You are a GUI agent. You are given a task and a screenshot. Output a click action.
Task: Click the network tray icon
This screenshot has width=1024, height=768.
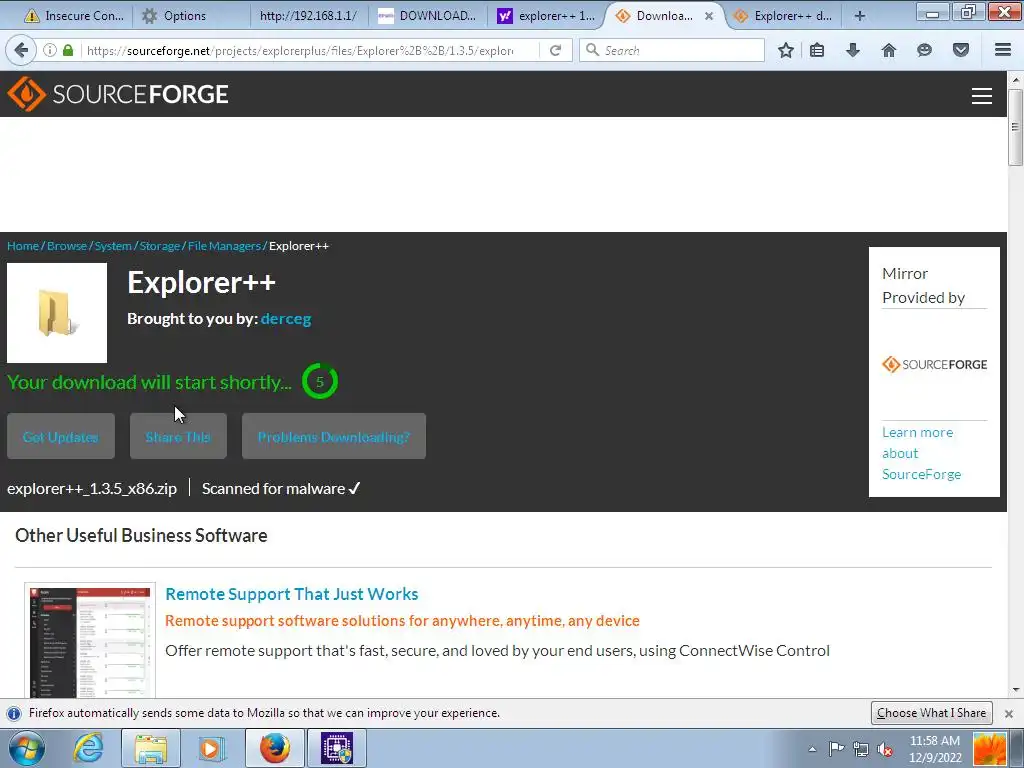pos(861,749)
